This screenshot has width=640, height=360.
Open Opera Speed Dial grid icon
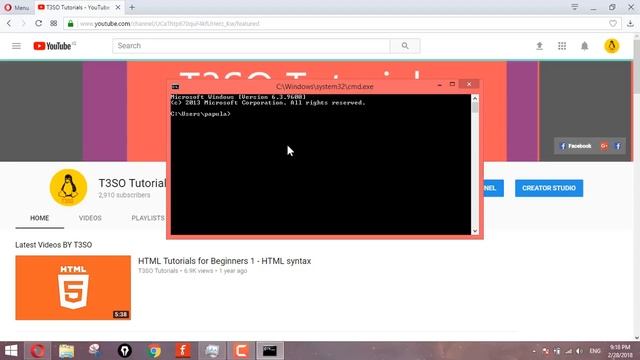53,24
